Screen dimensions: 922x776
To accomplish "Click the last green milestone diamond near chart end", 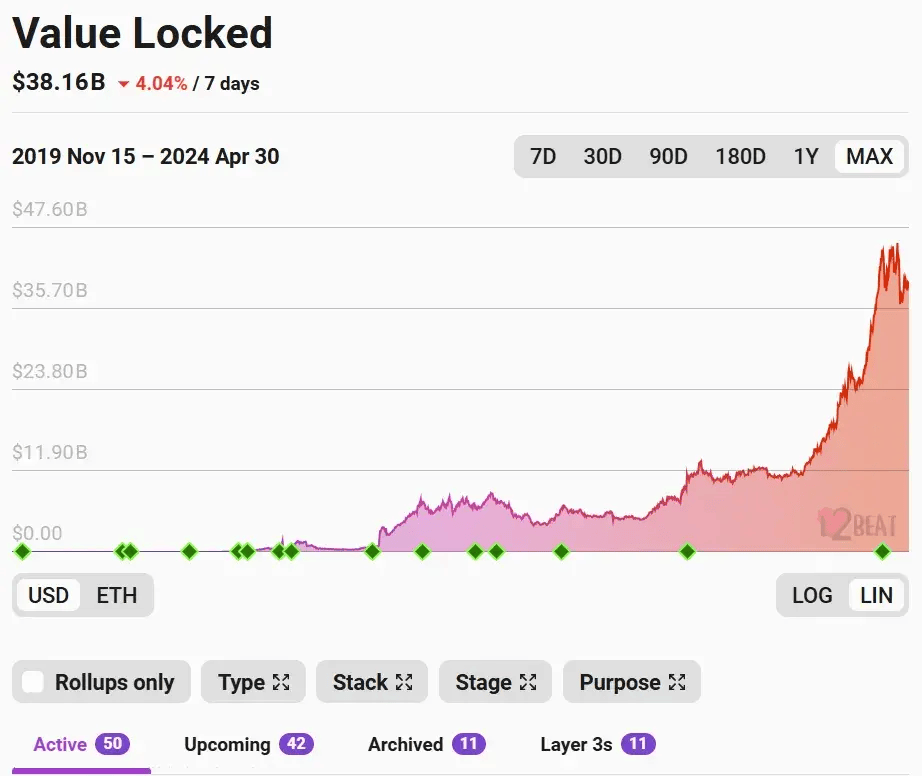I will click(883, 551).
